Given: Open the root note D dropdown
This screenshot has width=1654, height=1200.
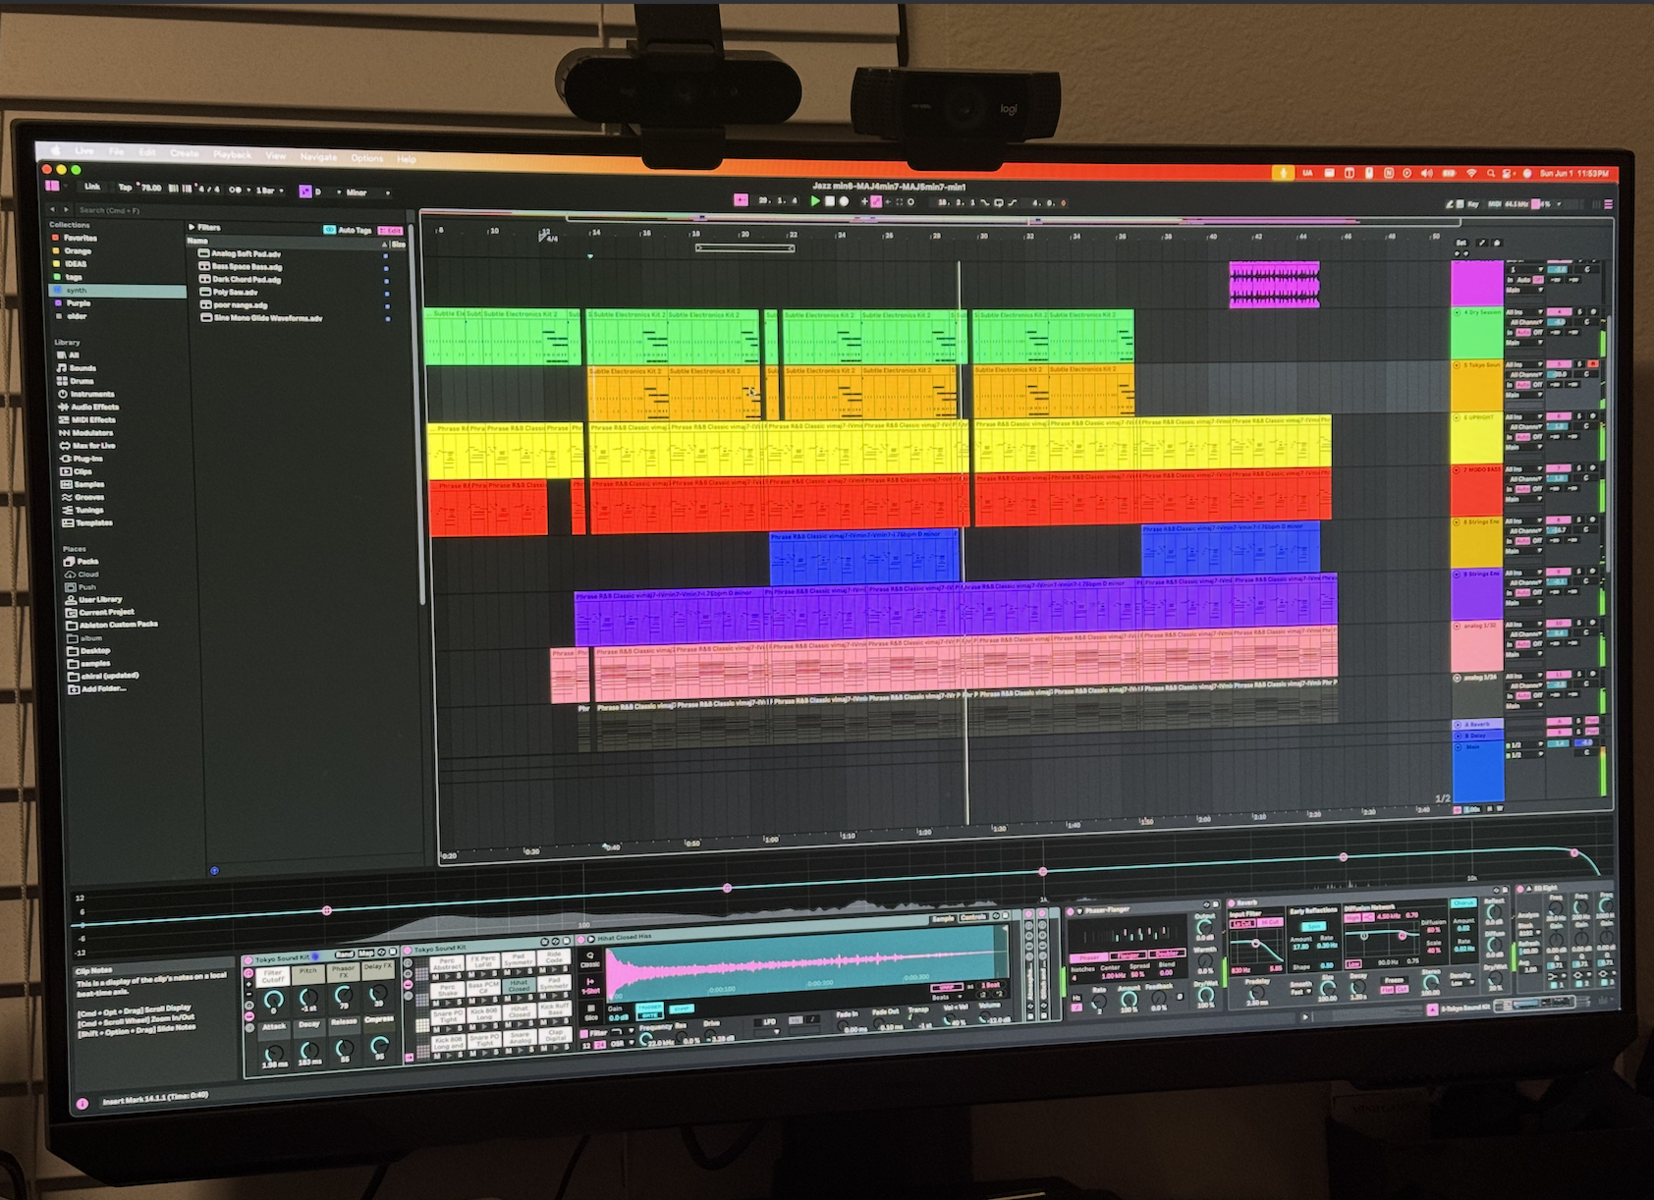Looking at the screenshot, I should coord(327,192).
